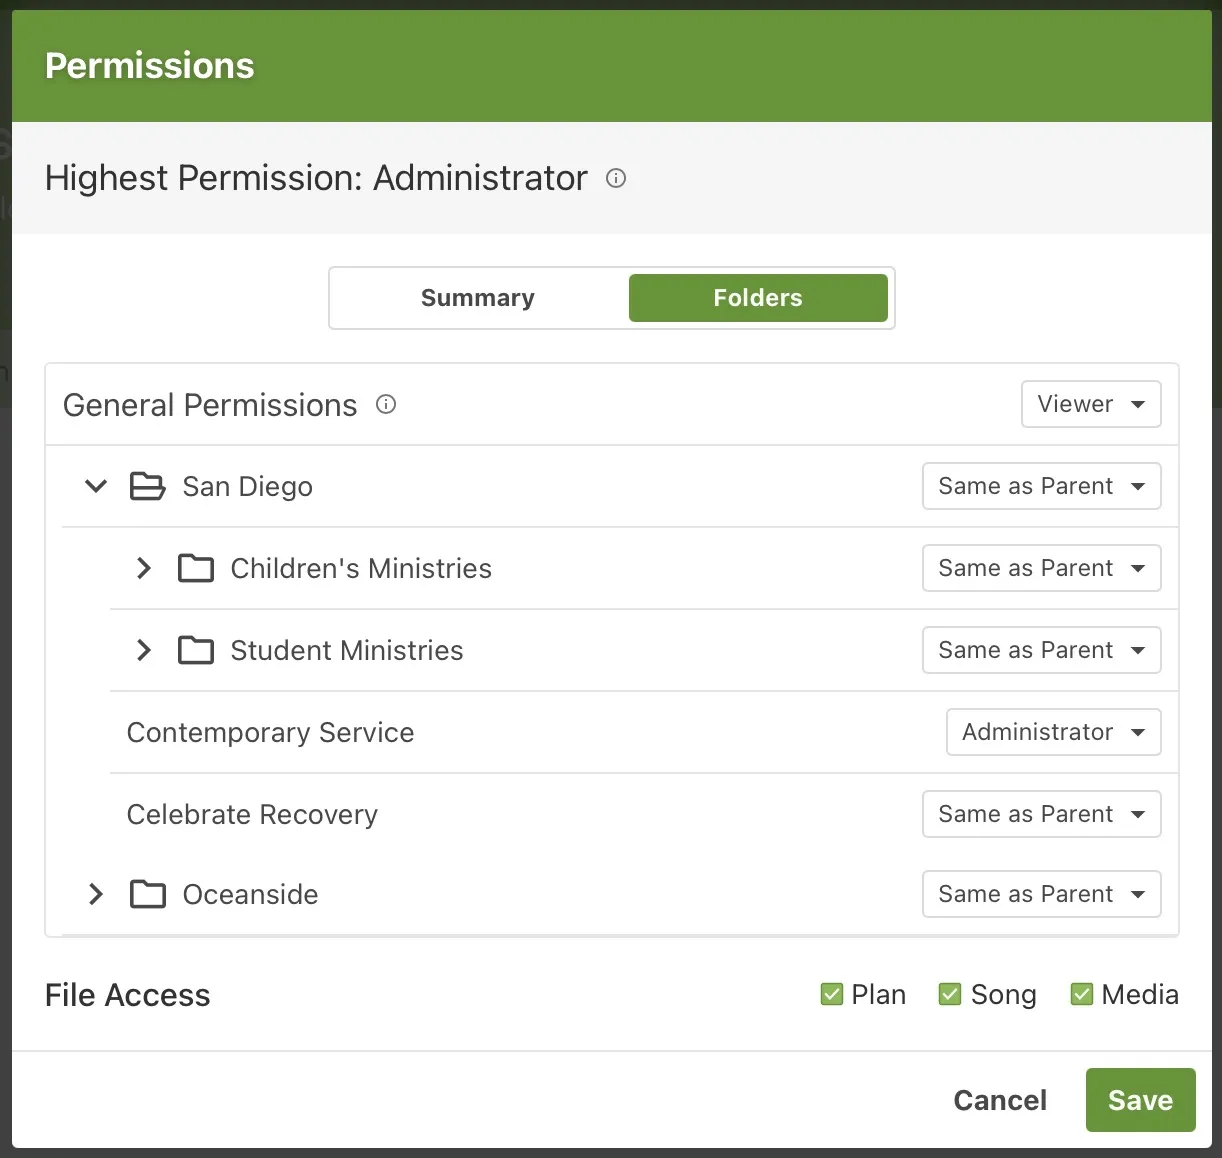Click the Children's Ministries folder icon
This screenshot has height=1158, width=1222.
(x=196, y=568)
